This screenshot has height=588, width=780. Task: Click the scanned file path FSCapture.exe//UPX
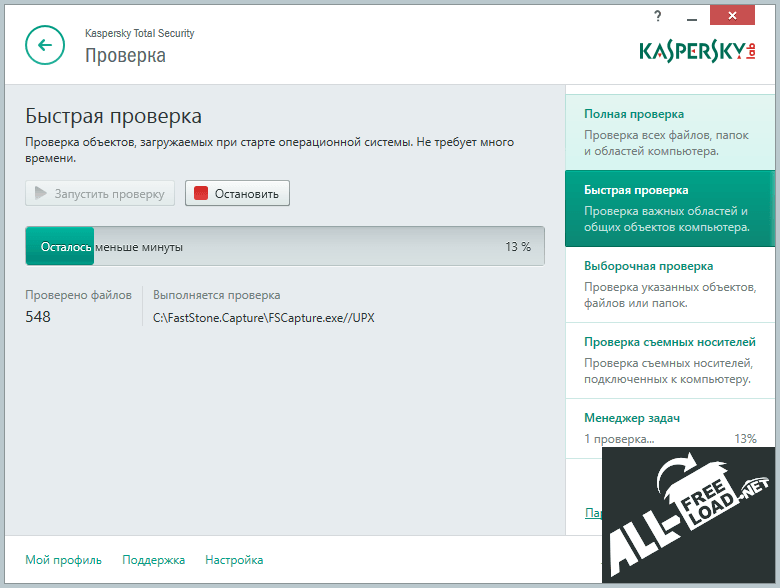coord(264,318)
